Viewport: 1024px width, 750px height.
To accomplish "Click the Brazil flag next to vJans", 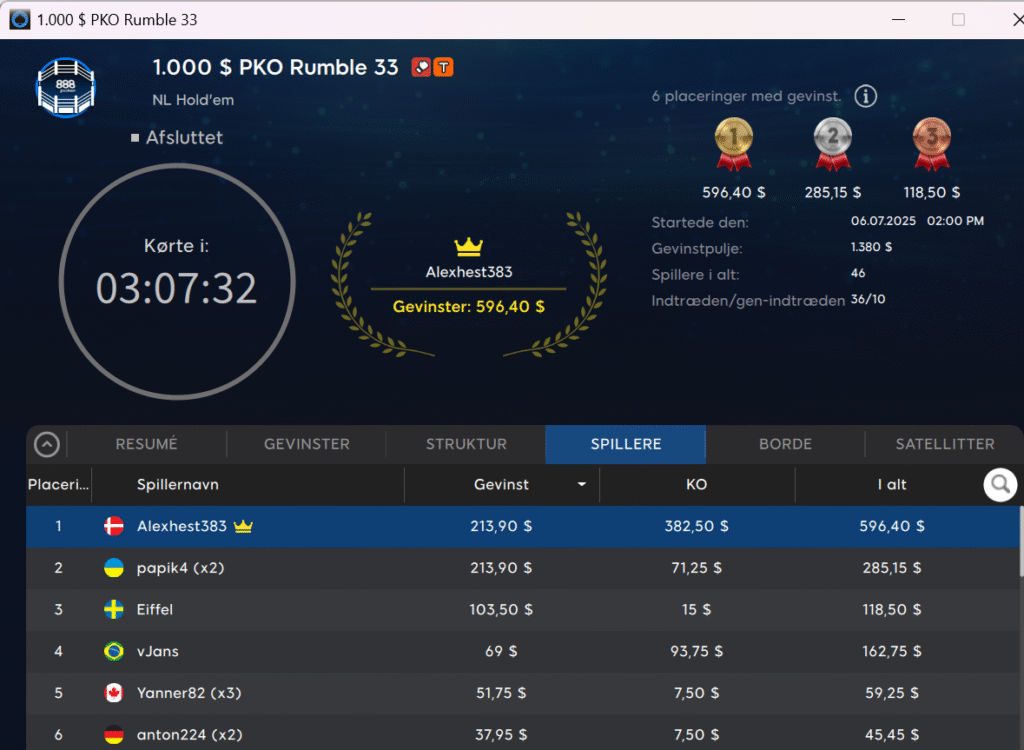I will click(x=114, y=652).
